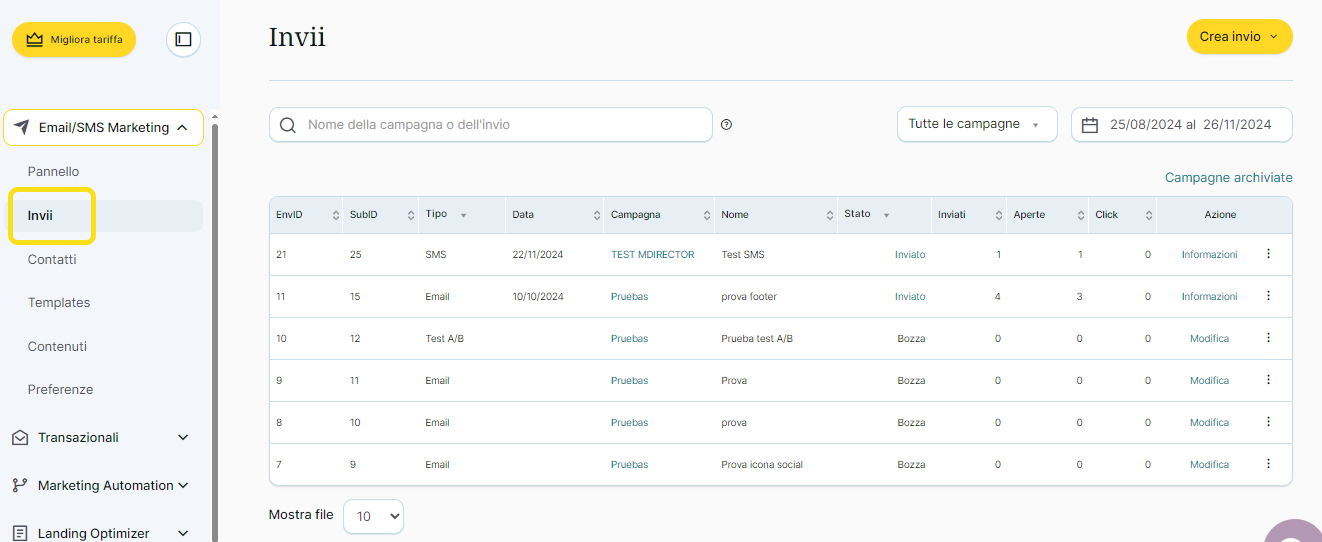Sort table by EnvID column arrows
The height and width of the screenshot is (542, 1322).
[335, 215]
